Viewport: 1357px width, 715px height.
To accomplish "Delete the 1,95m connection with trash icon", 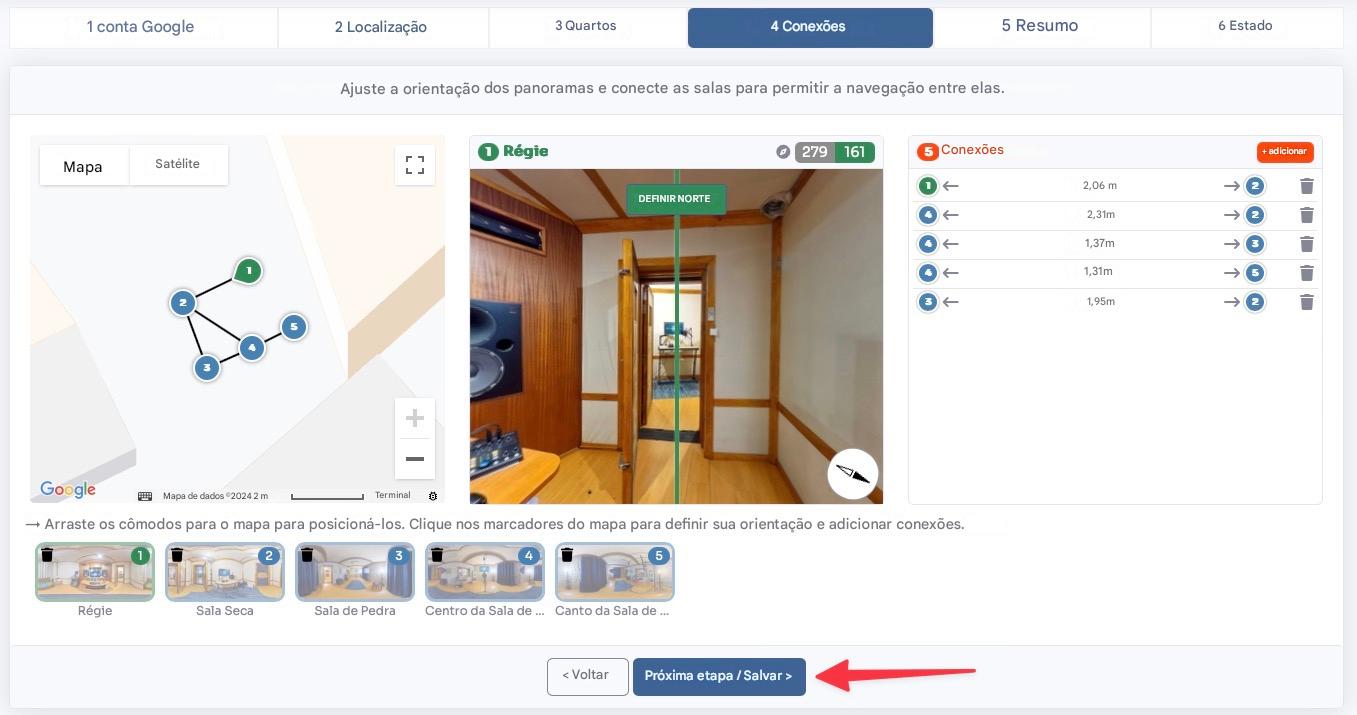I will (x=1306, y=302).
